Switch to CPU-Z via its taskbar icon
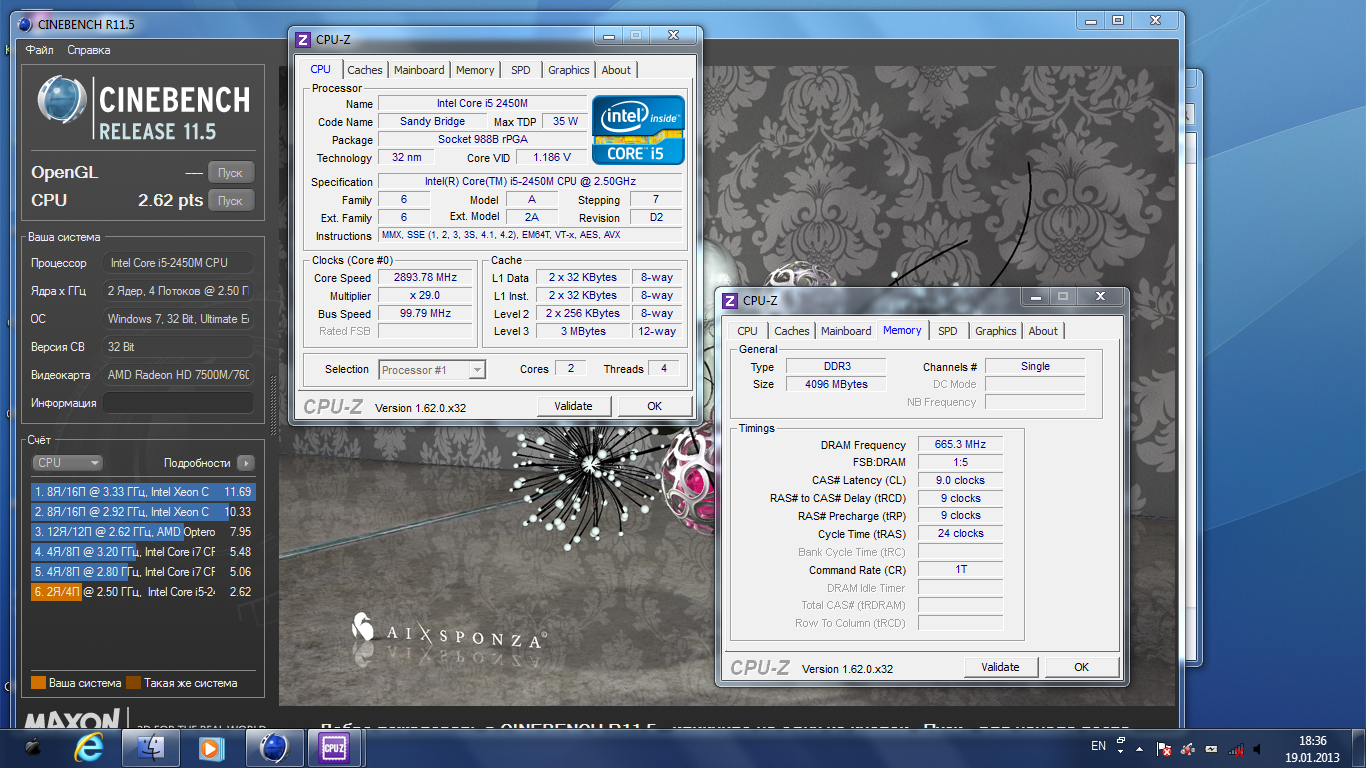 (x=334, y=747)
